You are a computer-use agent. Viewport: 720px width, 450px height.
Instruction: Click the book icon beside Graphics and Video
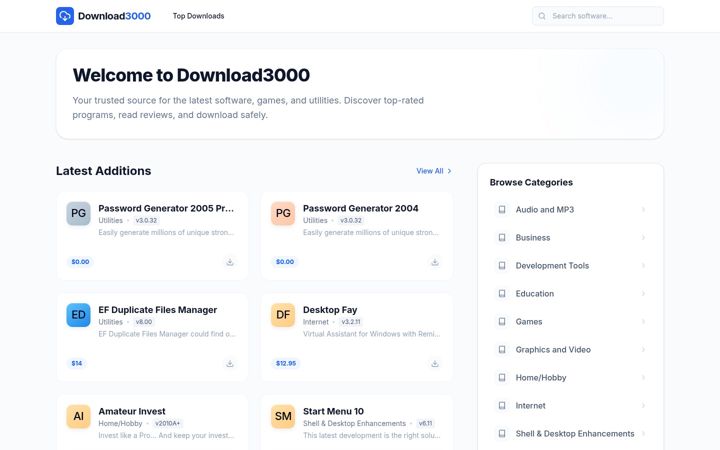point(502,350)
